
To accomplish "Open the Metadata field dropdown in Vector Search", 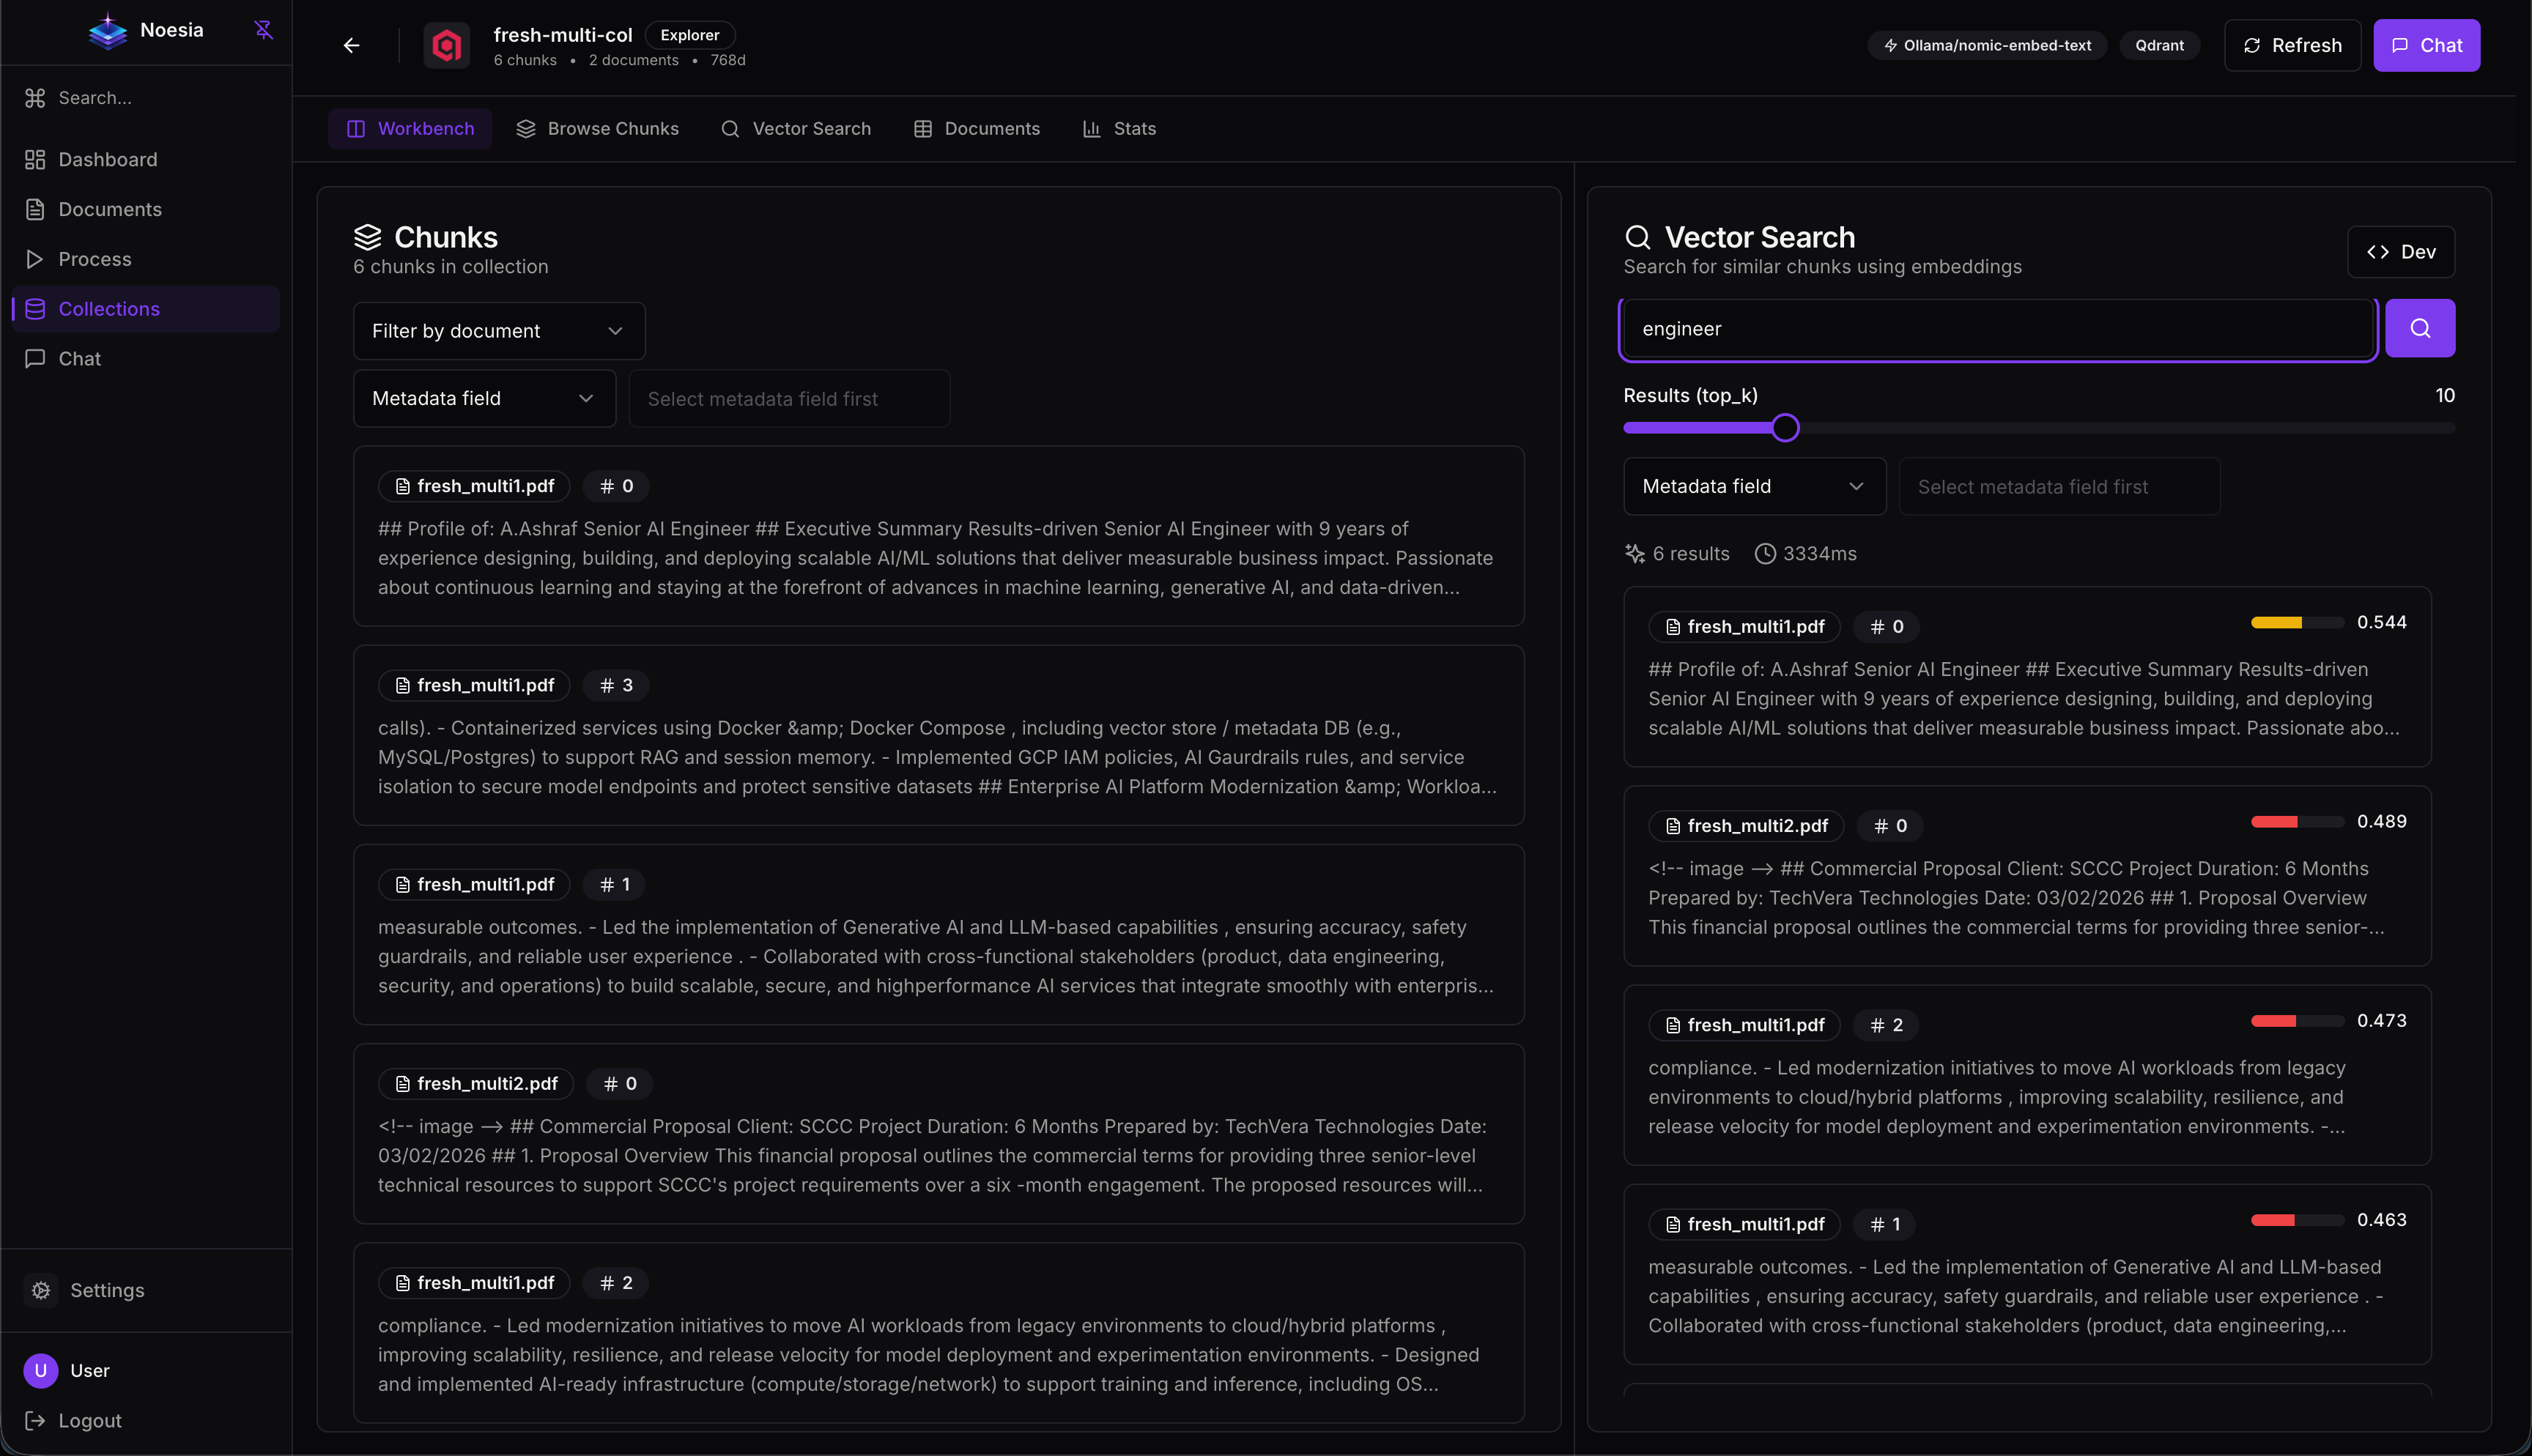I will [x=1753, y=486].
